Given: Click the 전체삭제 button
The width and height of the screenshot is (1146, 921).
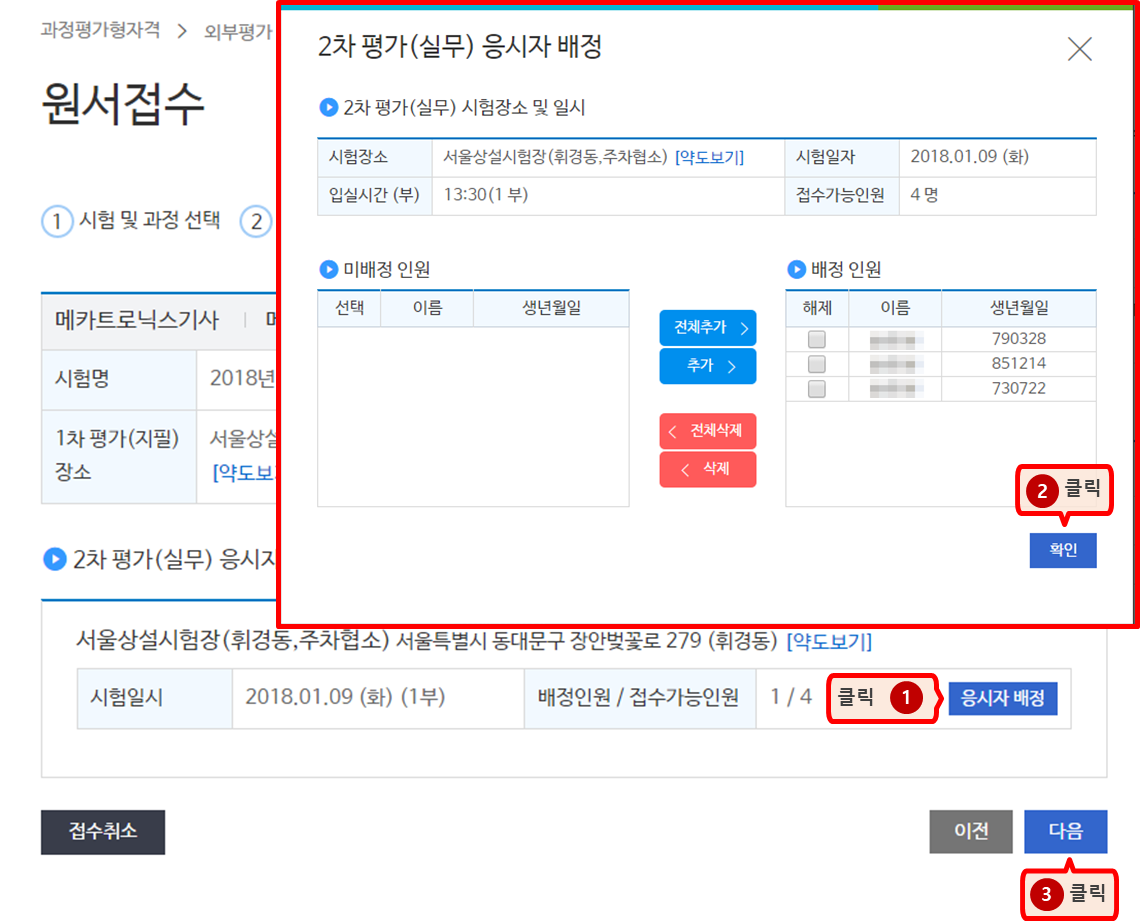Looking at the screenshot, I should point(707,431).
